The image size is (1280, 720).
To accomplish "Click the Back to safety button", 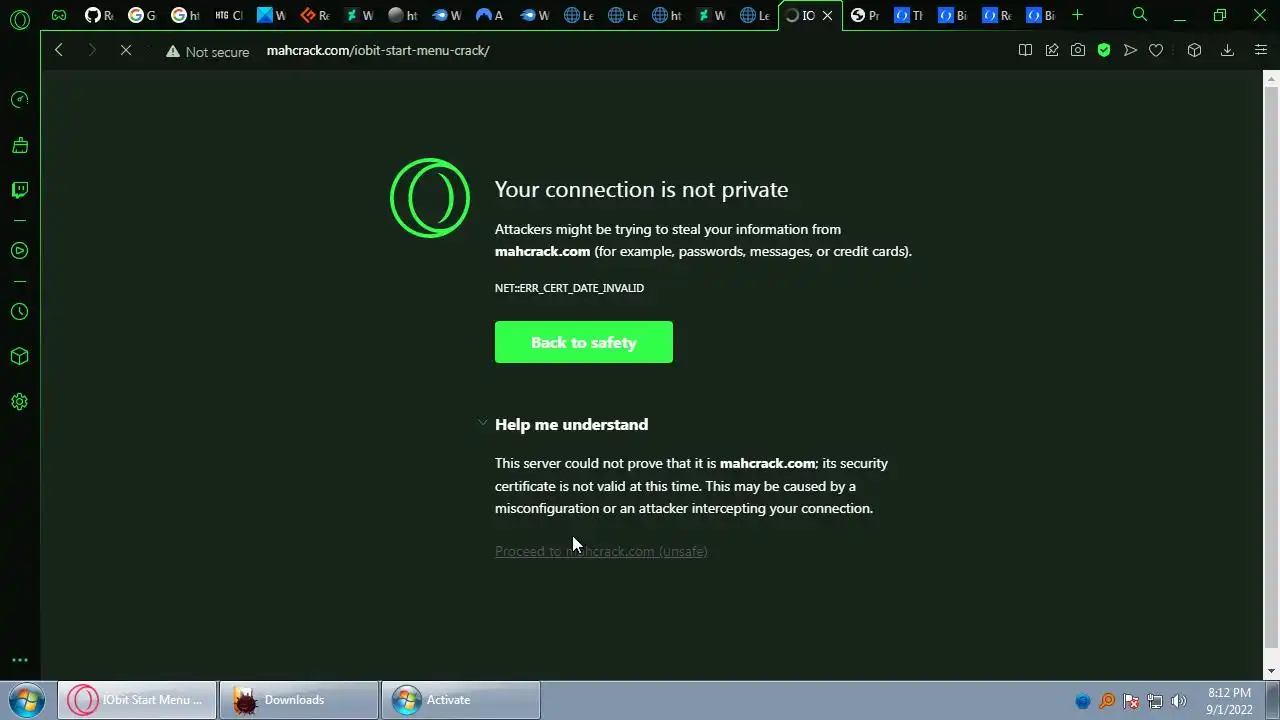I will tap(584, 342).
